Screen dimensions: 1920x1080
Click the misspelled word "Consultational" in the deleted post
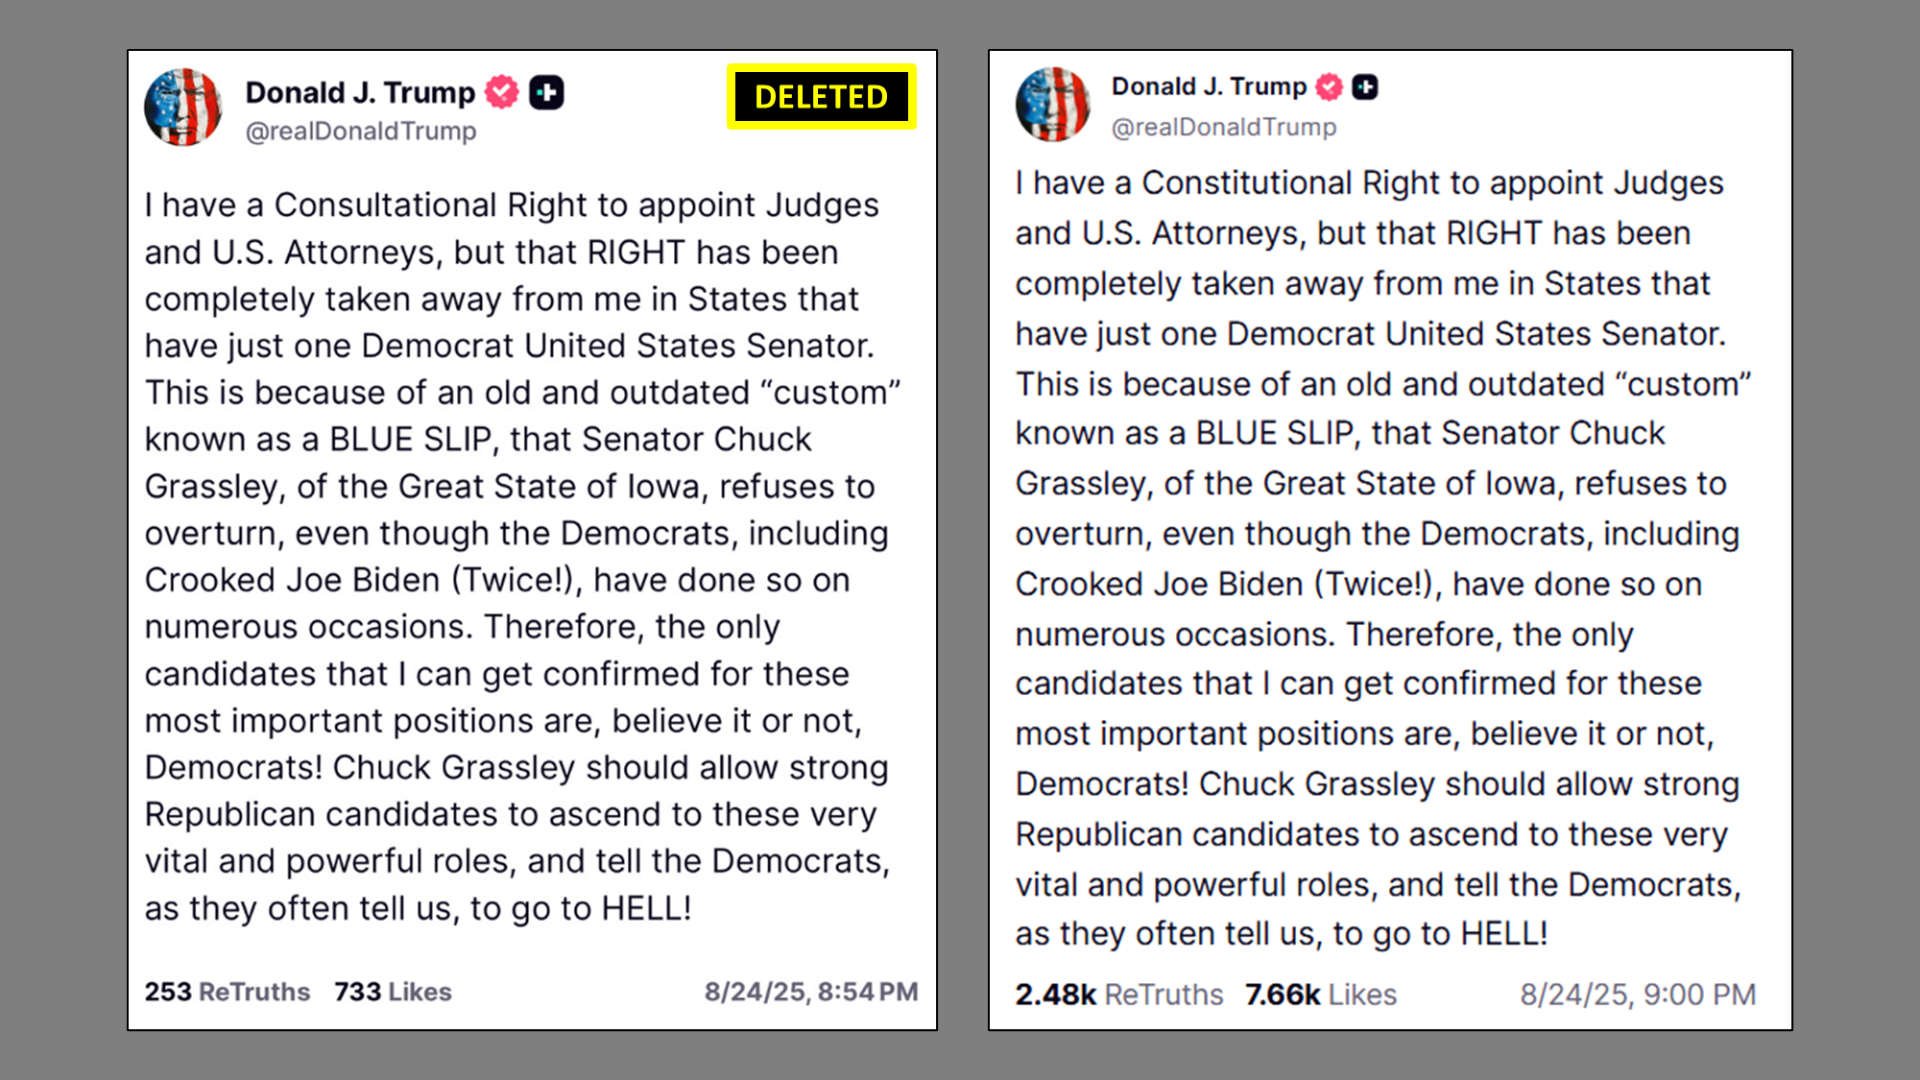[x=385, y=205]
